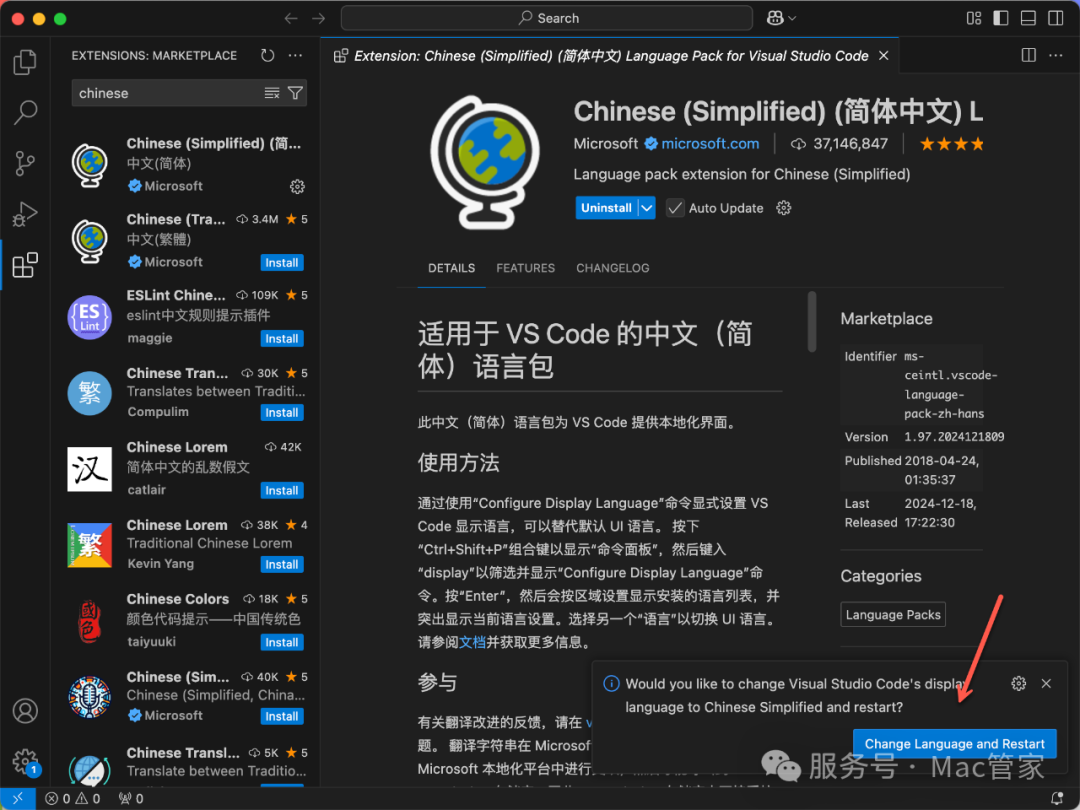Open the notifications bell in the status bar
Viewport: 1080px width, 810px height.
1057,798
